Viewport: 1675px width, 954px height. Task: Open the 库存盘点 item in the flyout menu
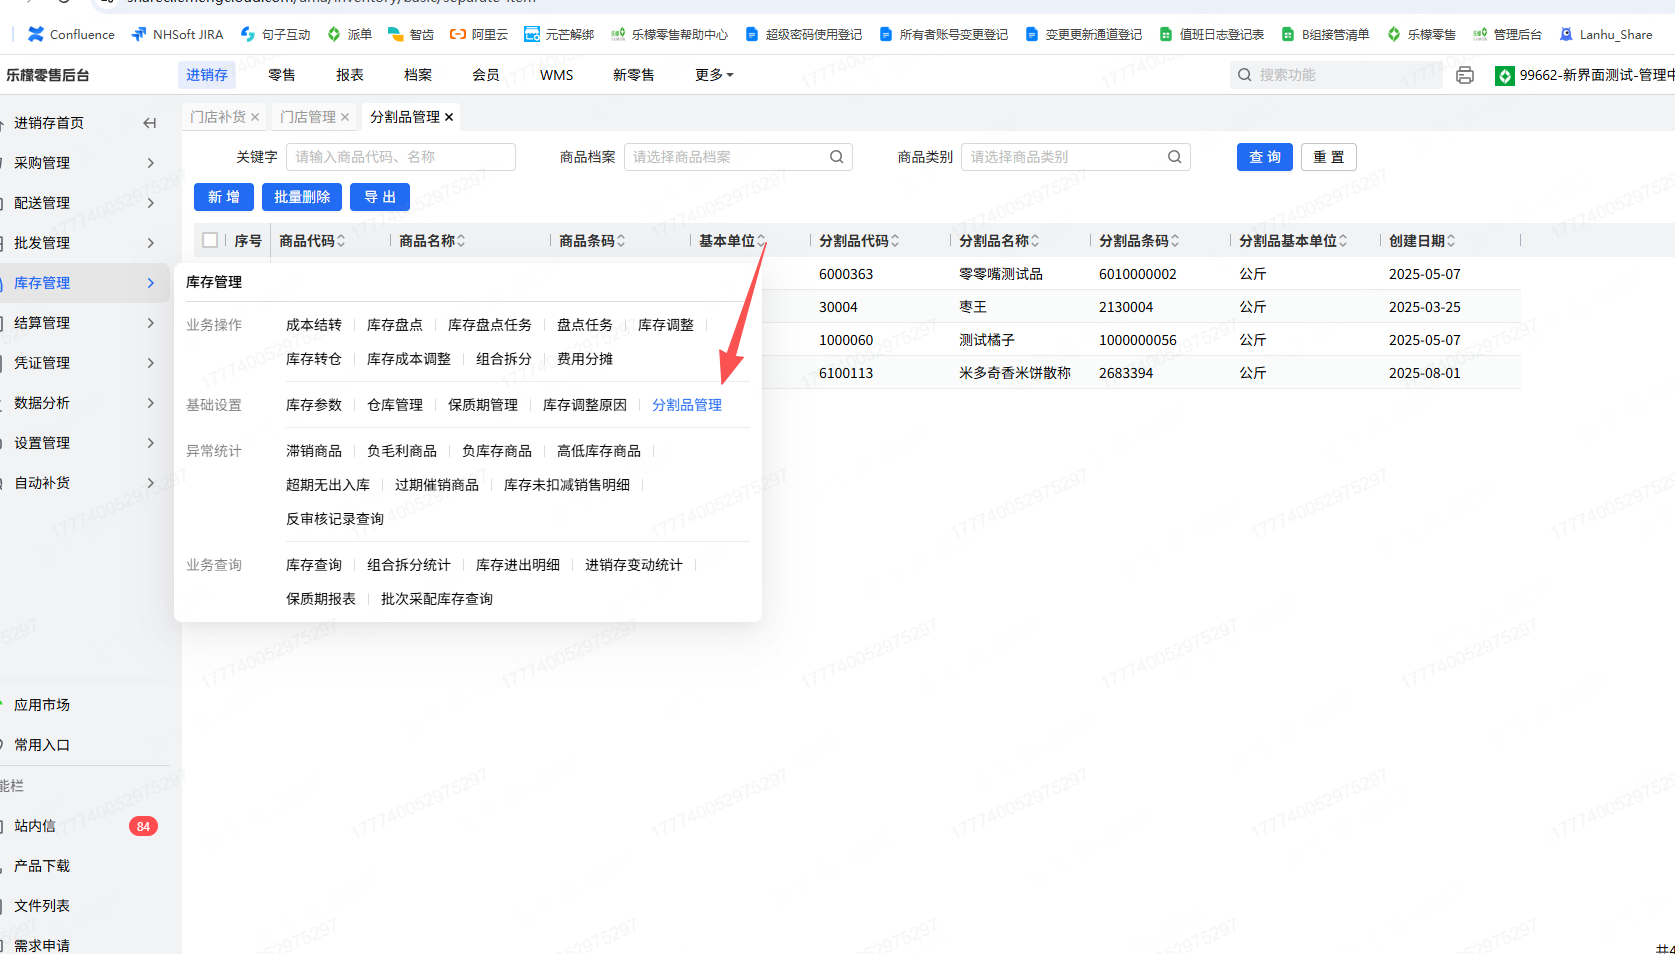tap(395, 325)
